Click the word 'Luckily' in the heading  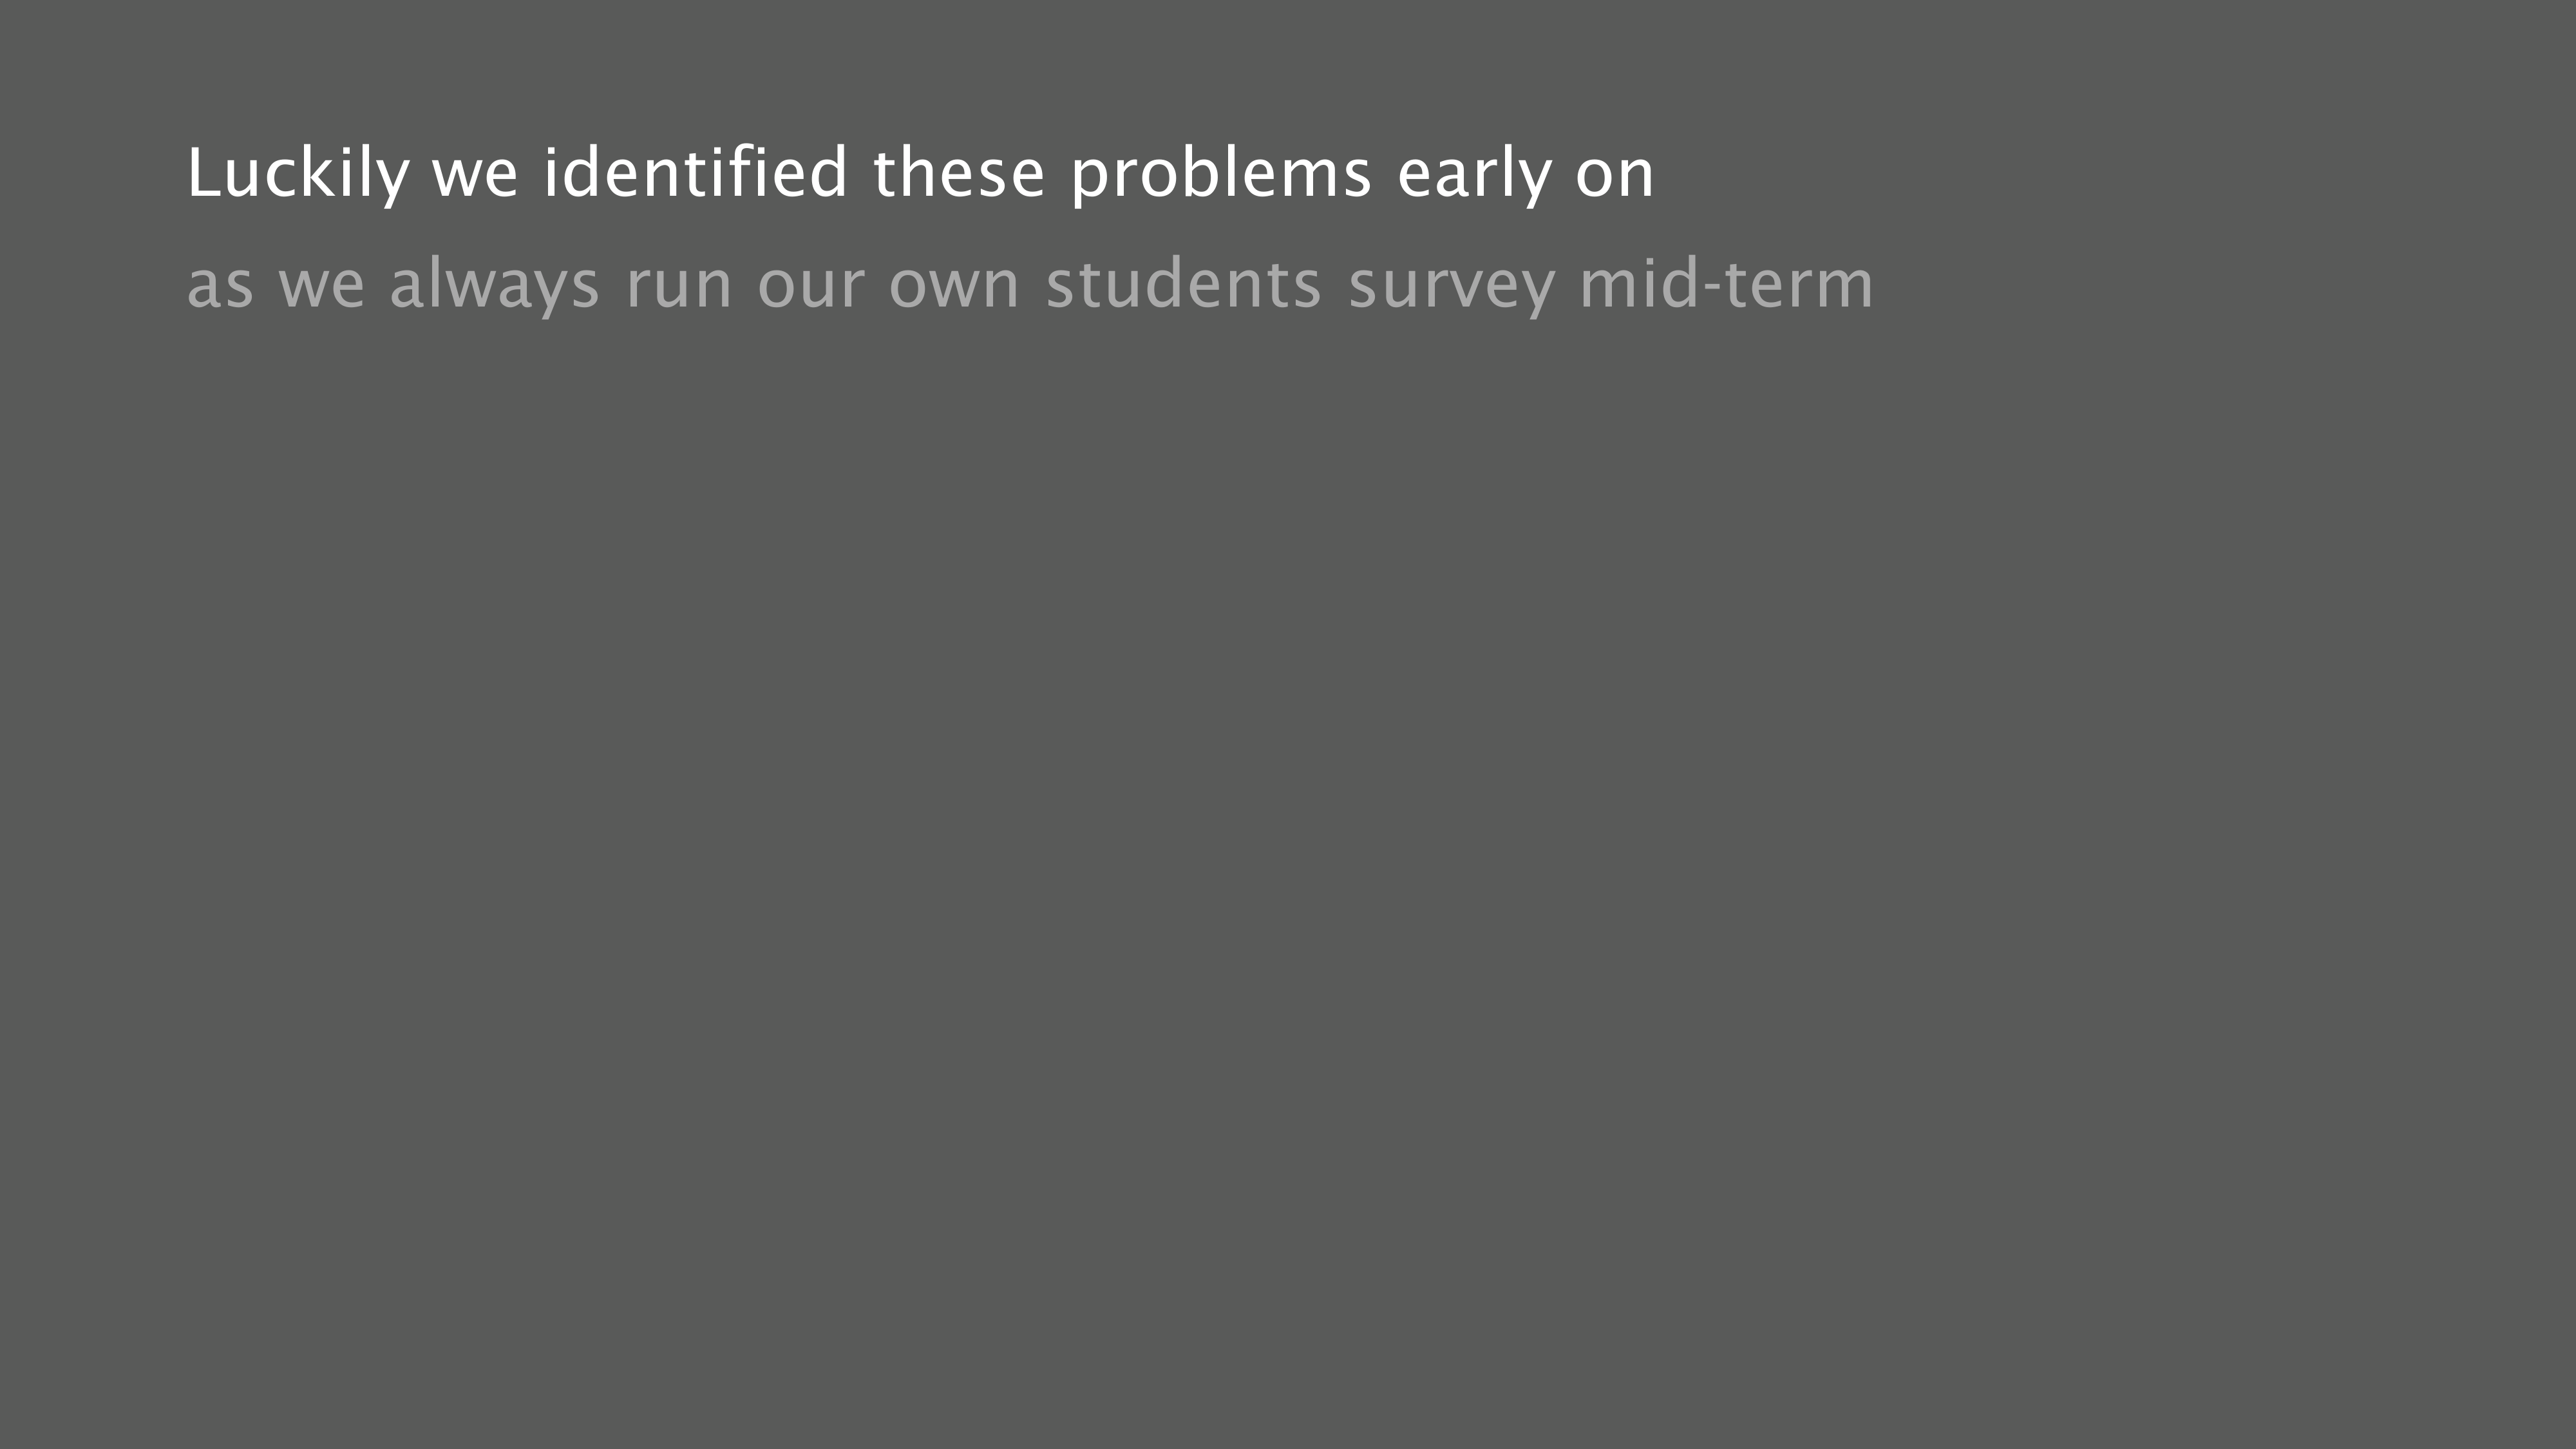point(298,174)
